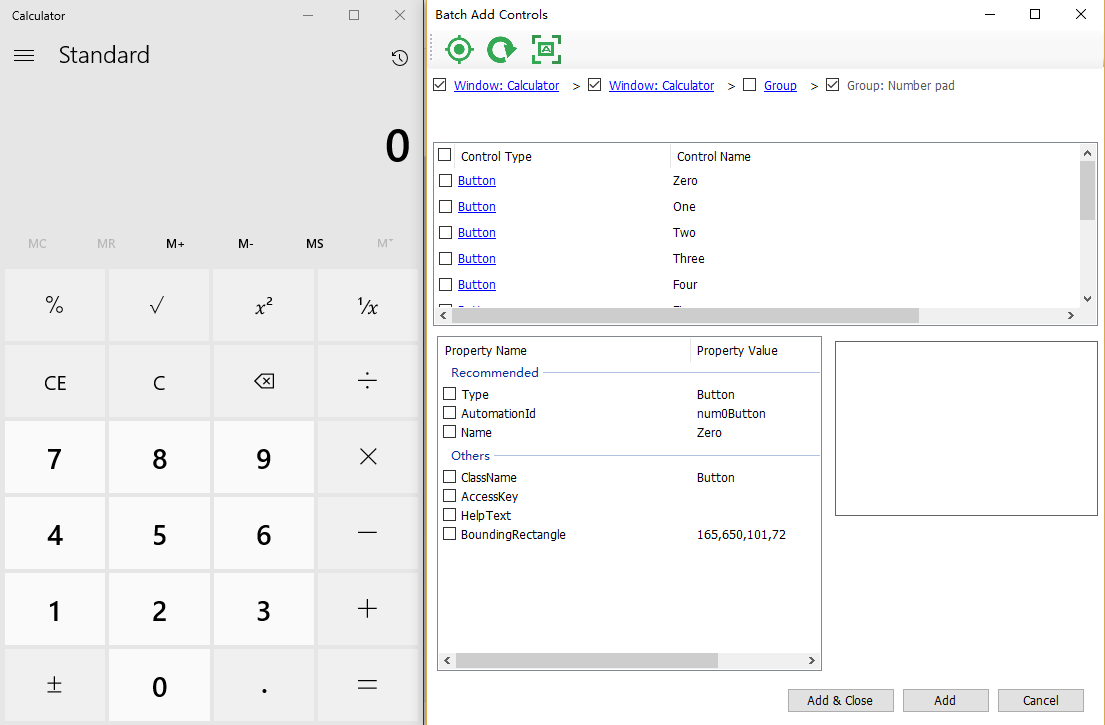Click the equals key in Calculator
The width and height of the screenshot is (1105, 725).
368,685
